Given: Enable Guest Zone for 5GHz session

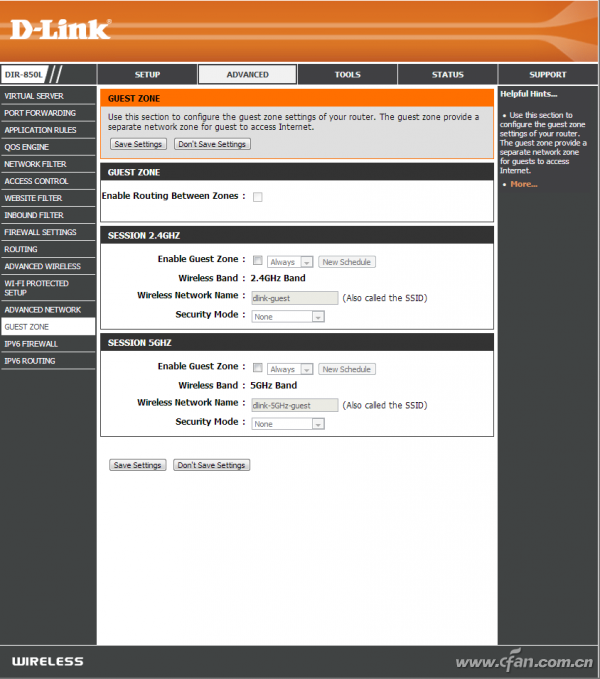Looking at the screenshot, I should pyautogui.click(x=258, y=368).
